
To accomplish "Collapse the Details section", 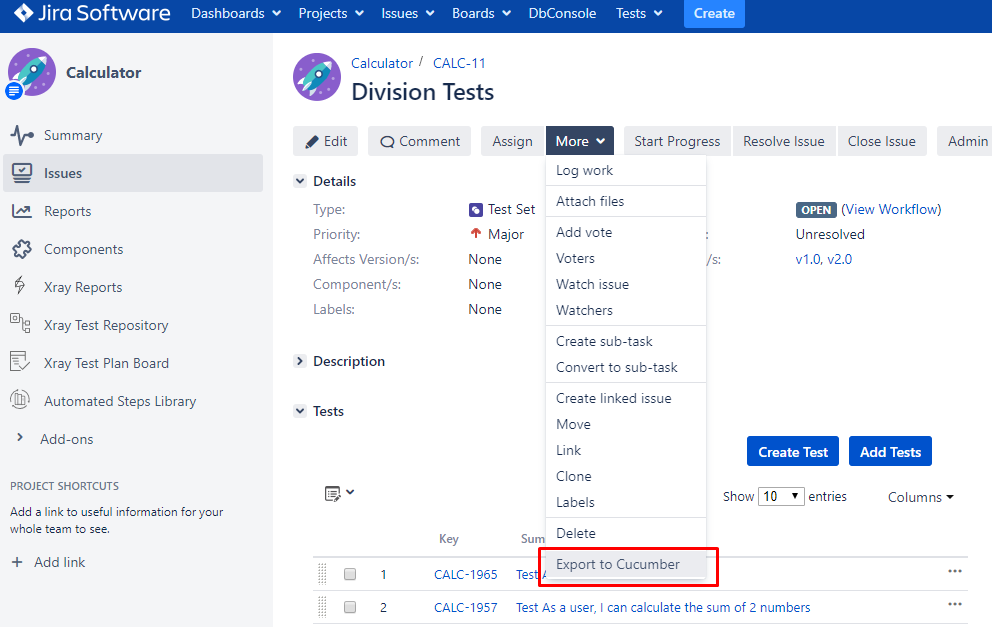I will pos(300,181).
